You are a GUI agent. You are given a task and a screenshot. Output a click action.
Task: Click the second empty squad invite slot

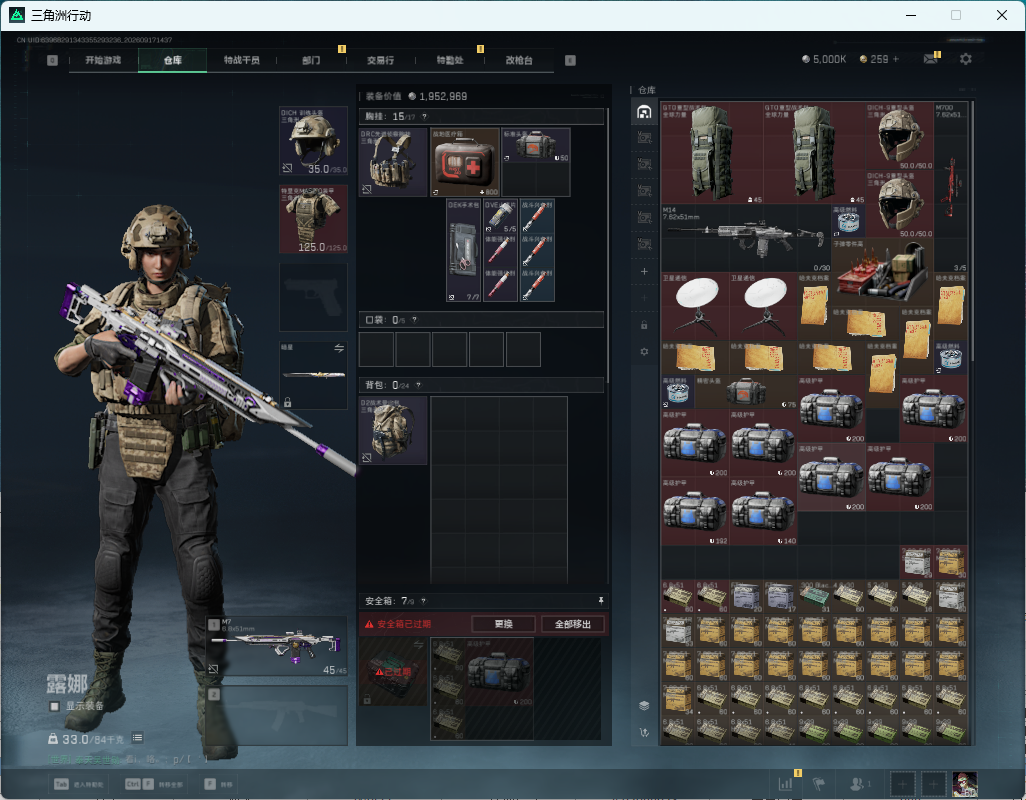pos(934,784)
